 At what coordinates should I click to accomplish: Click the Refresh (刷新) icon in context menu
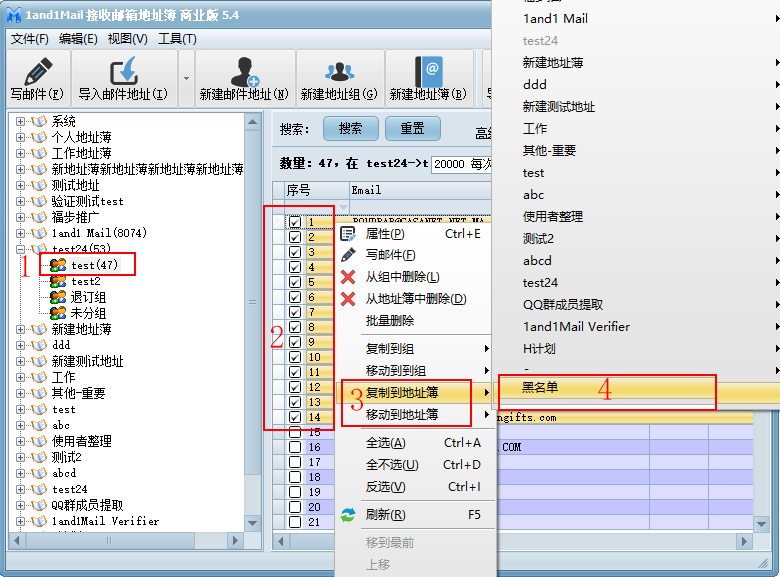coord(348,515)
